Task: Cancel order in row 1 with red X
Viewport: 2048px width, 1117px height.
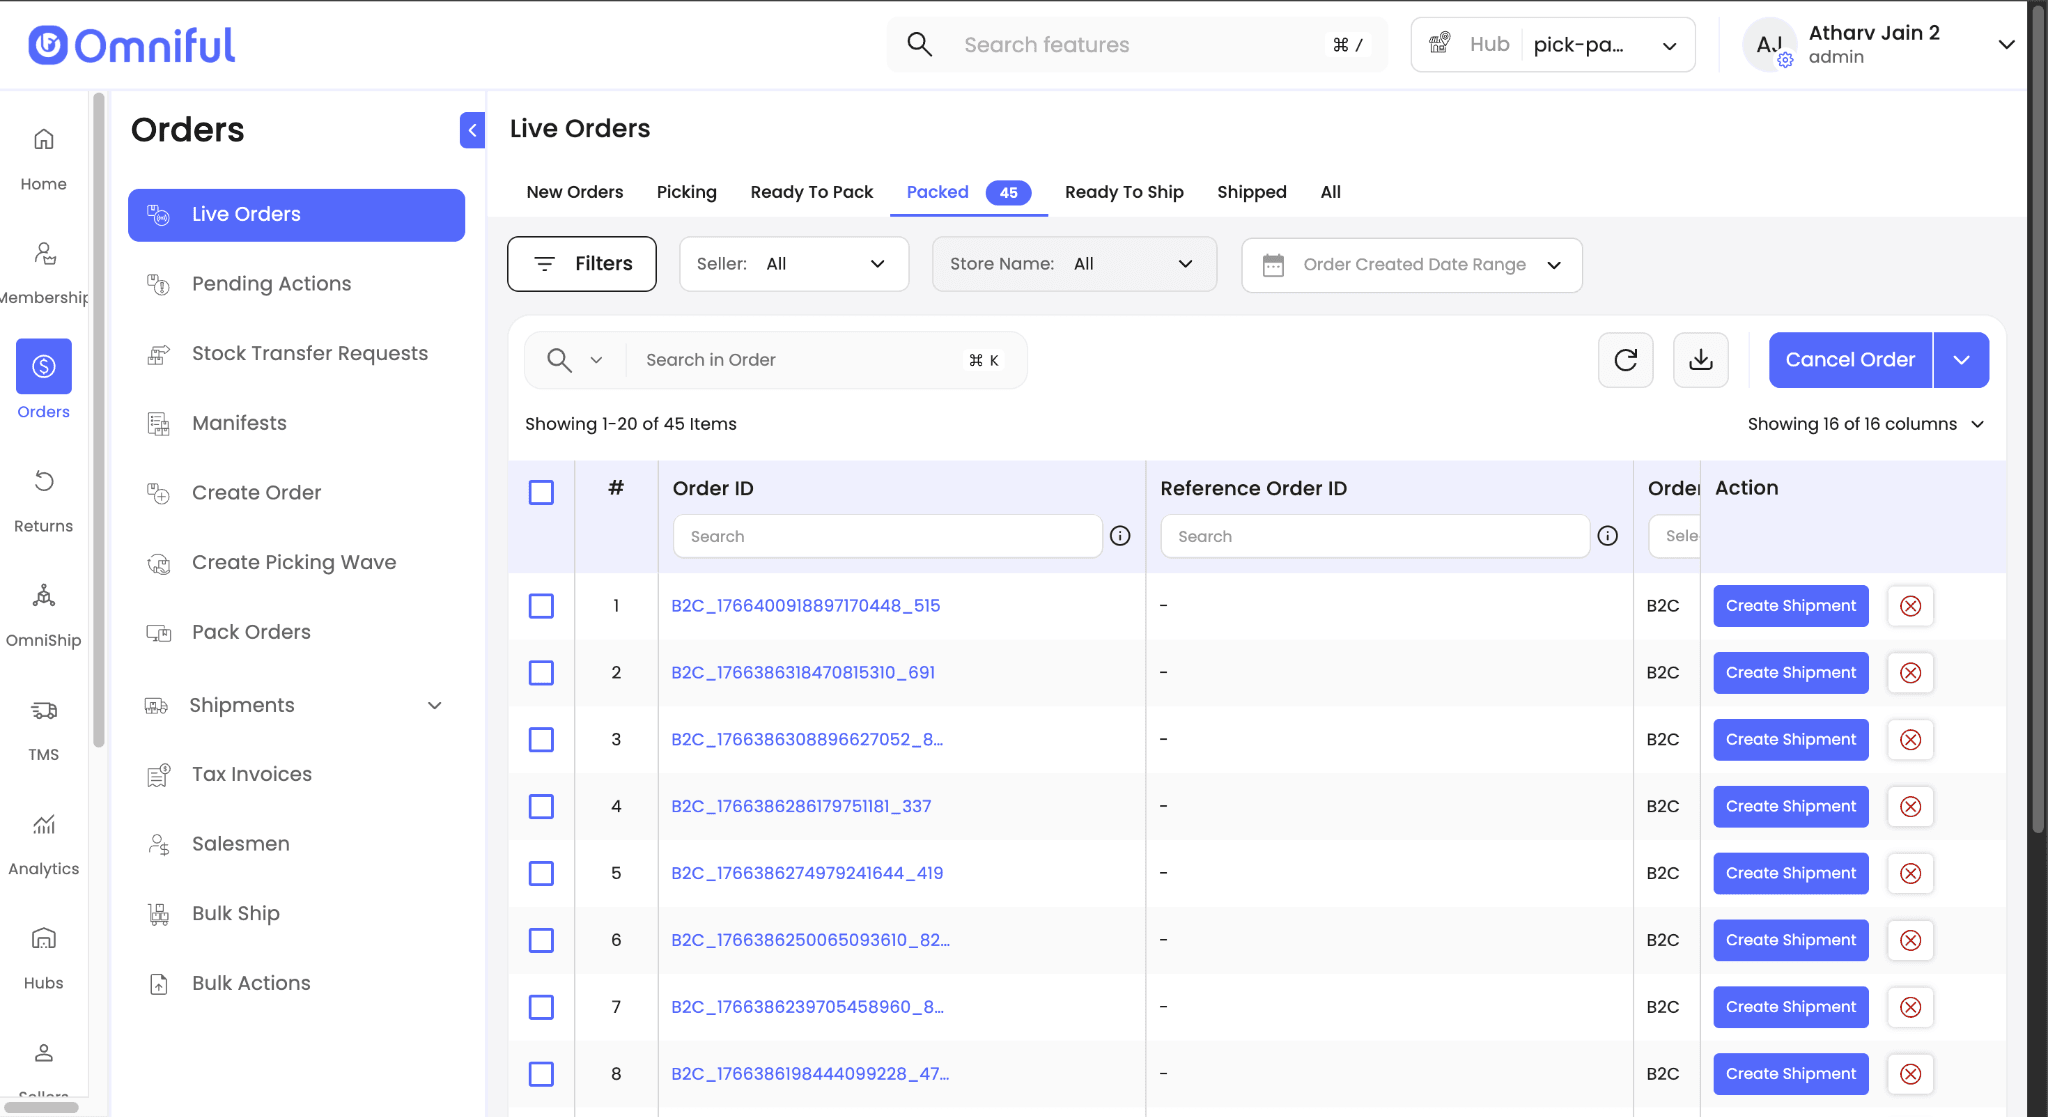Action: pyautogui.click(x=1910, y=606)
